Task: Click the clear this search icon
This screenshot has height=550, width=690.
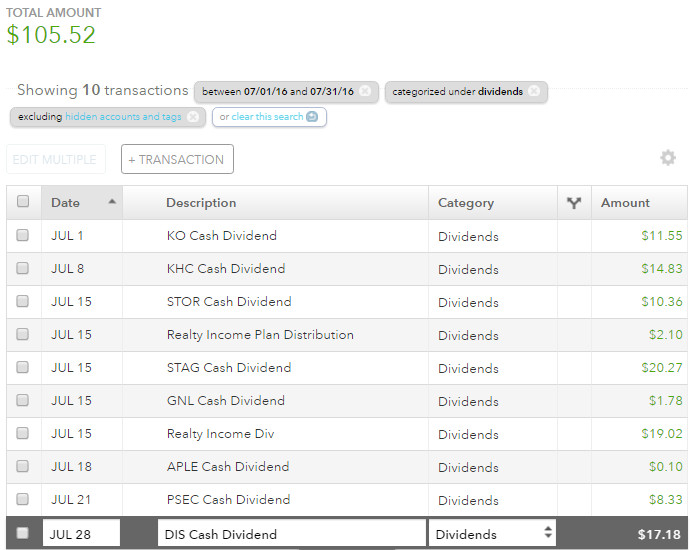Action: click(313, 117)
